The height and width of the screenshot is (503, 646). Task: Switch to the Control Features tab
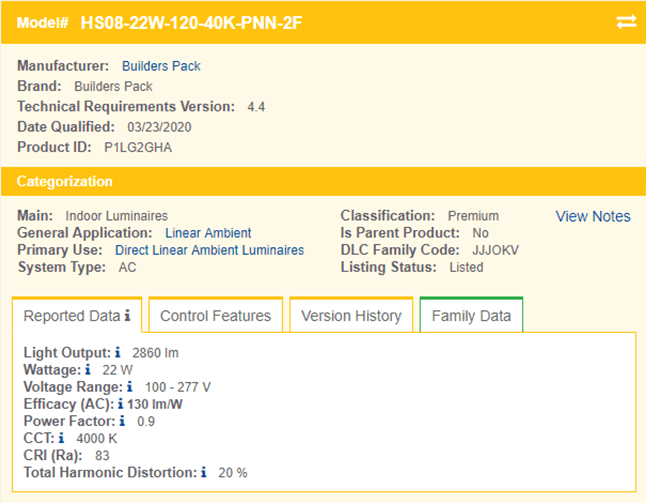215,316
